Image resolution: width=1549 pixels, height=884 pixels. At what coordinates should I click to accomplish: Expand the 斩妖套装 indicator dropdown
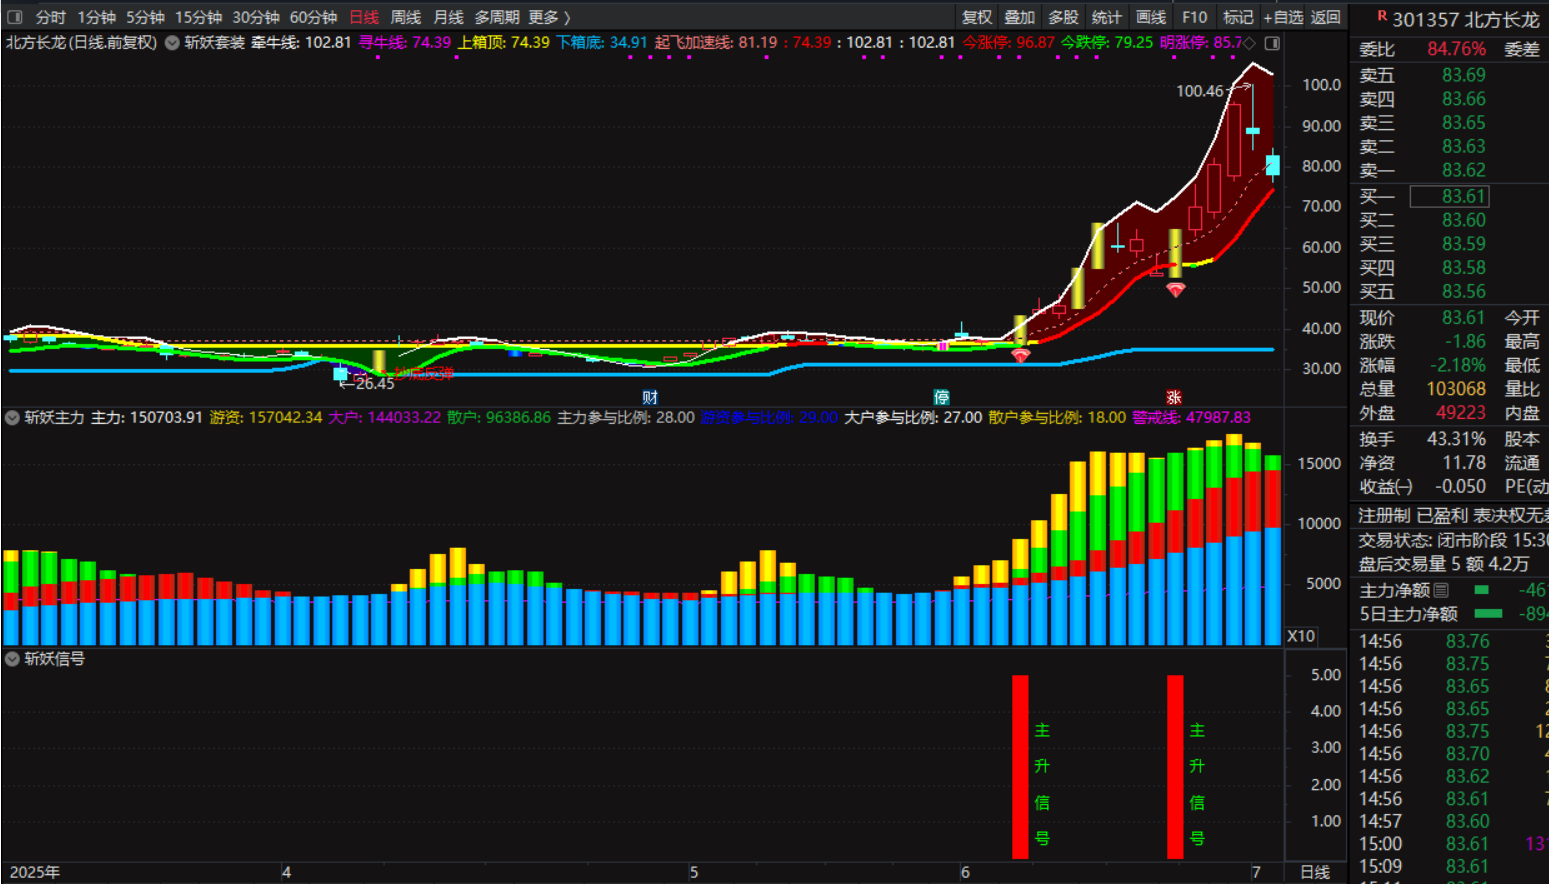172,43
